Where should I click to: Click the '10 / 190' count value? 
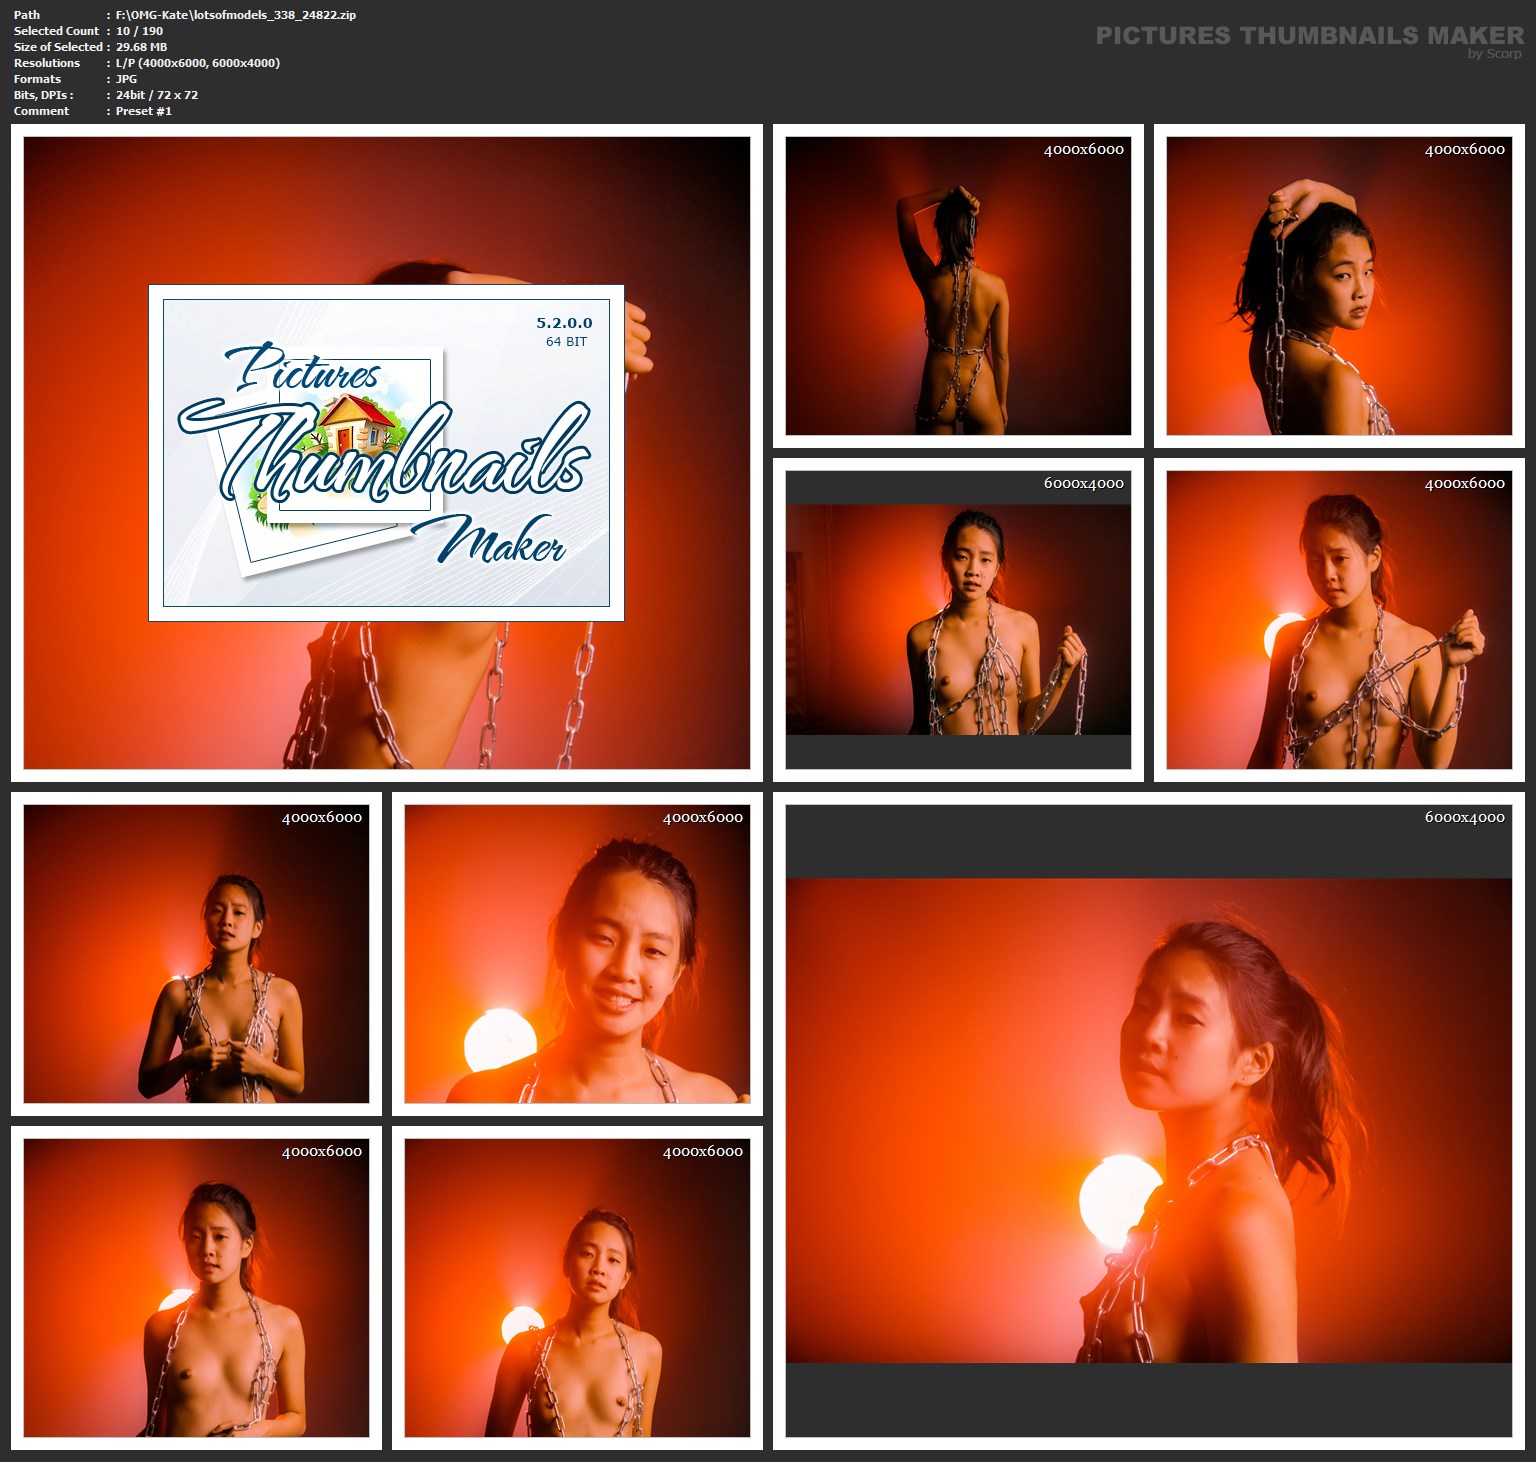click(x=139, y=31)
